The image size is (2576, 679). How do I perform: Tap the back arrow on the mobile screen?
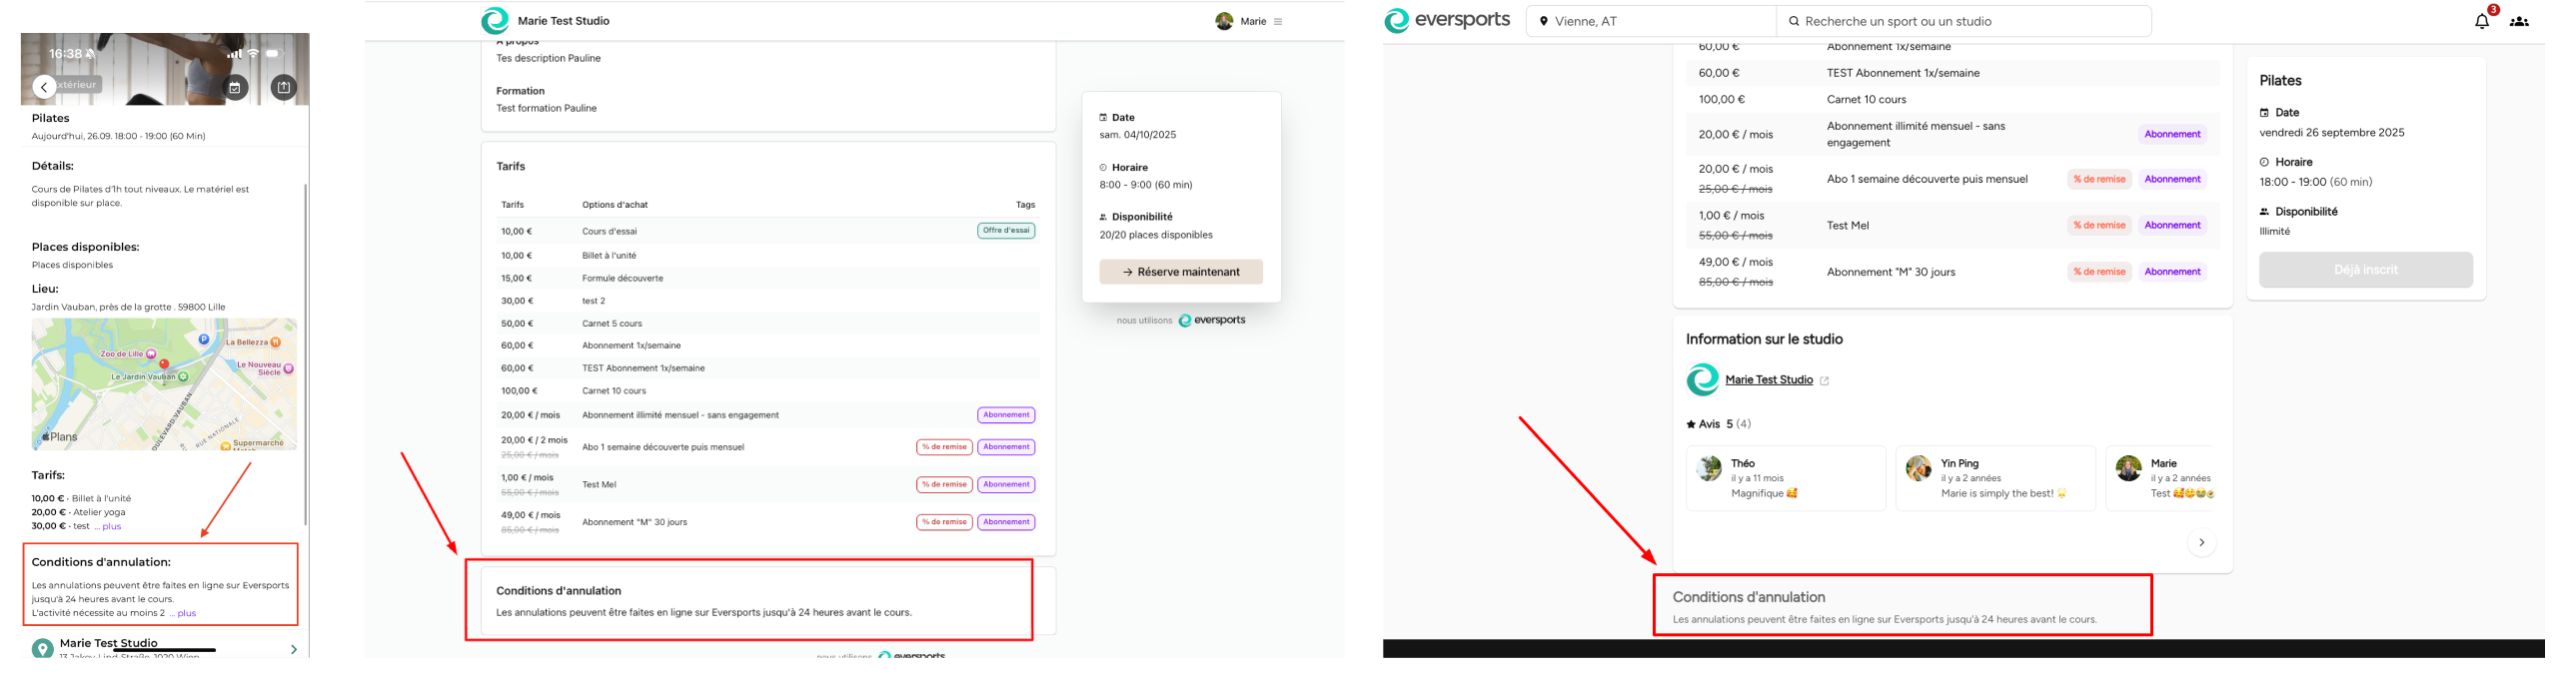(44, 87)
